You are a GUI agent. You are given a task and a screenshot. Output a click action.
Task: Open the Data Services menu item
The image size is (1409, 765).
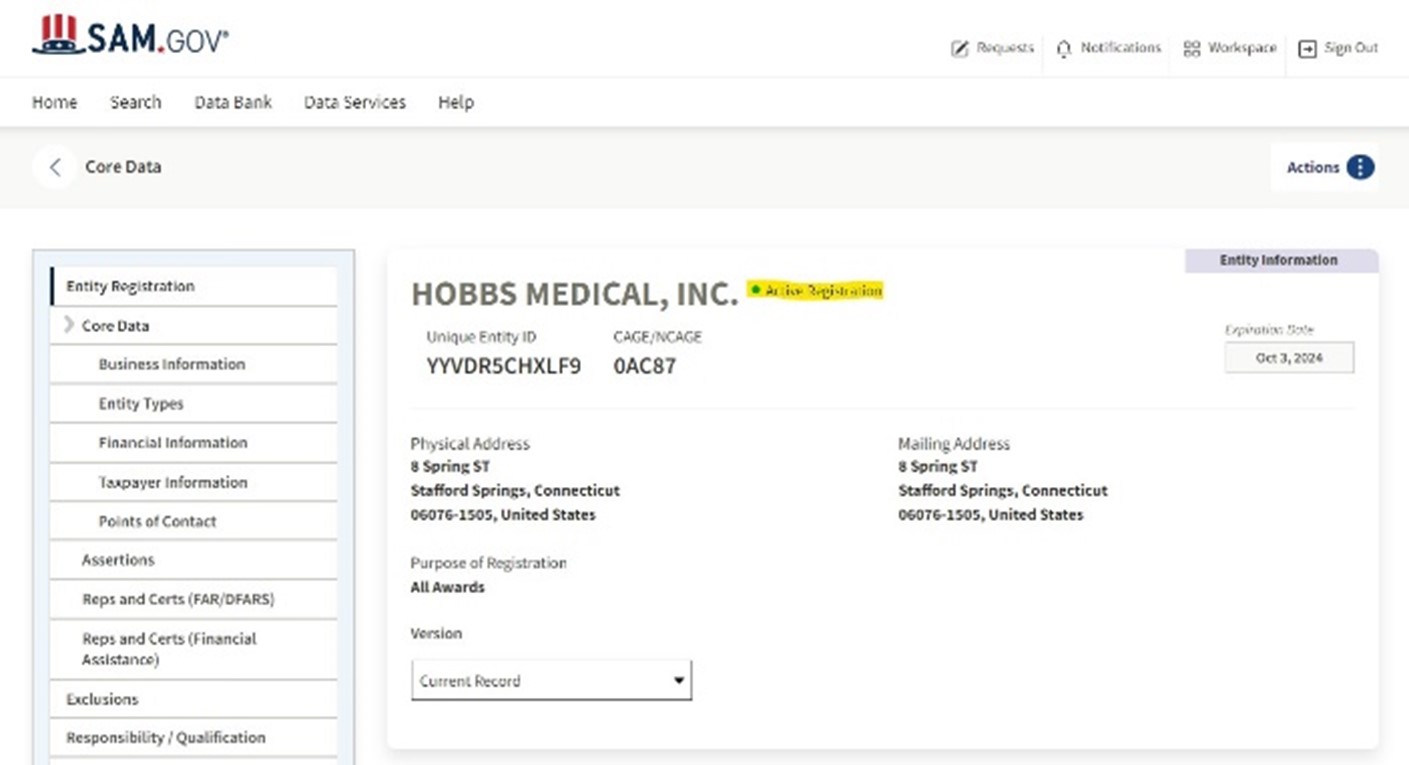pyautogui.click(x=355, y=102)
